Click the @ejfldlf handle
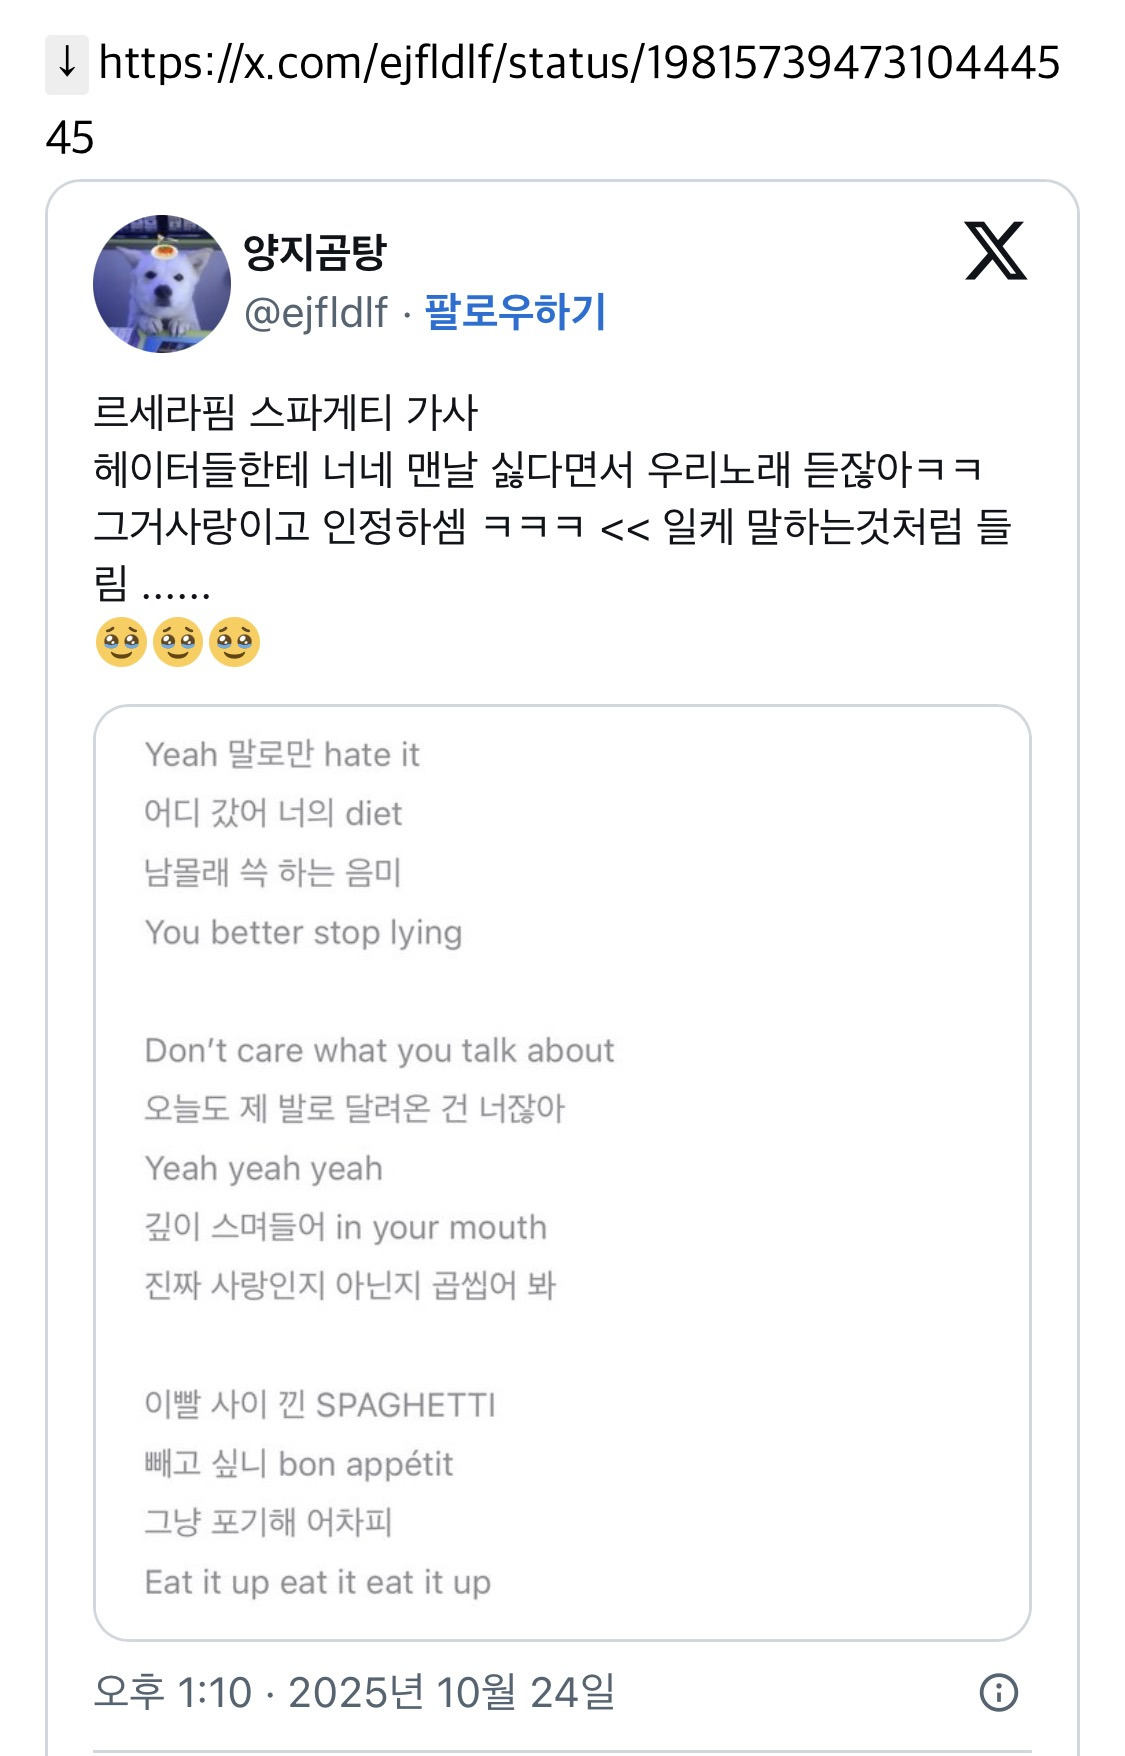Viewport: 1125px width, 1756px height. 316,313
